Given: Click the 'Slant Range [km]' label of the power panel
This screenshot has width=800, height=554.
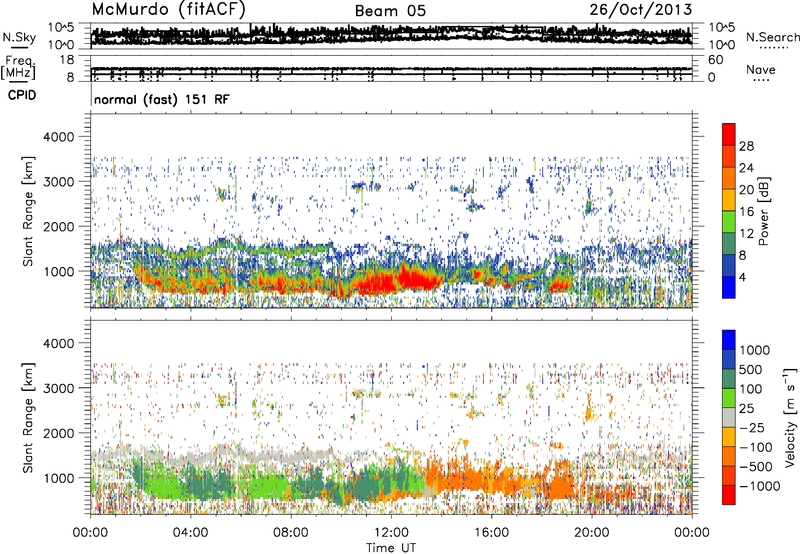Looking at the screenshot, I should tap(28, 211).
